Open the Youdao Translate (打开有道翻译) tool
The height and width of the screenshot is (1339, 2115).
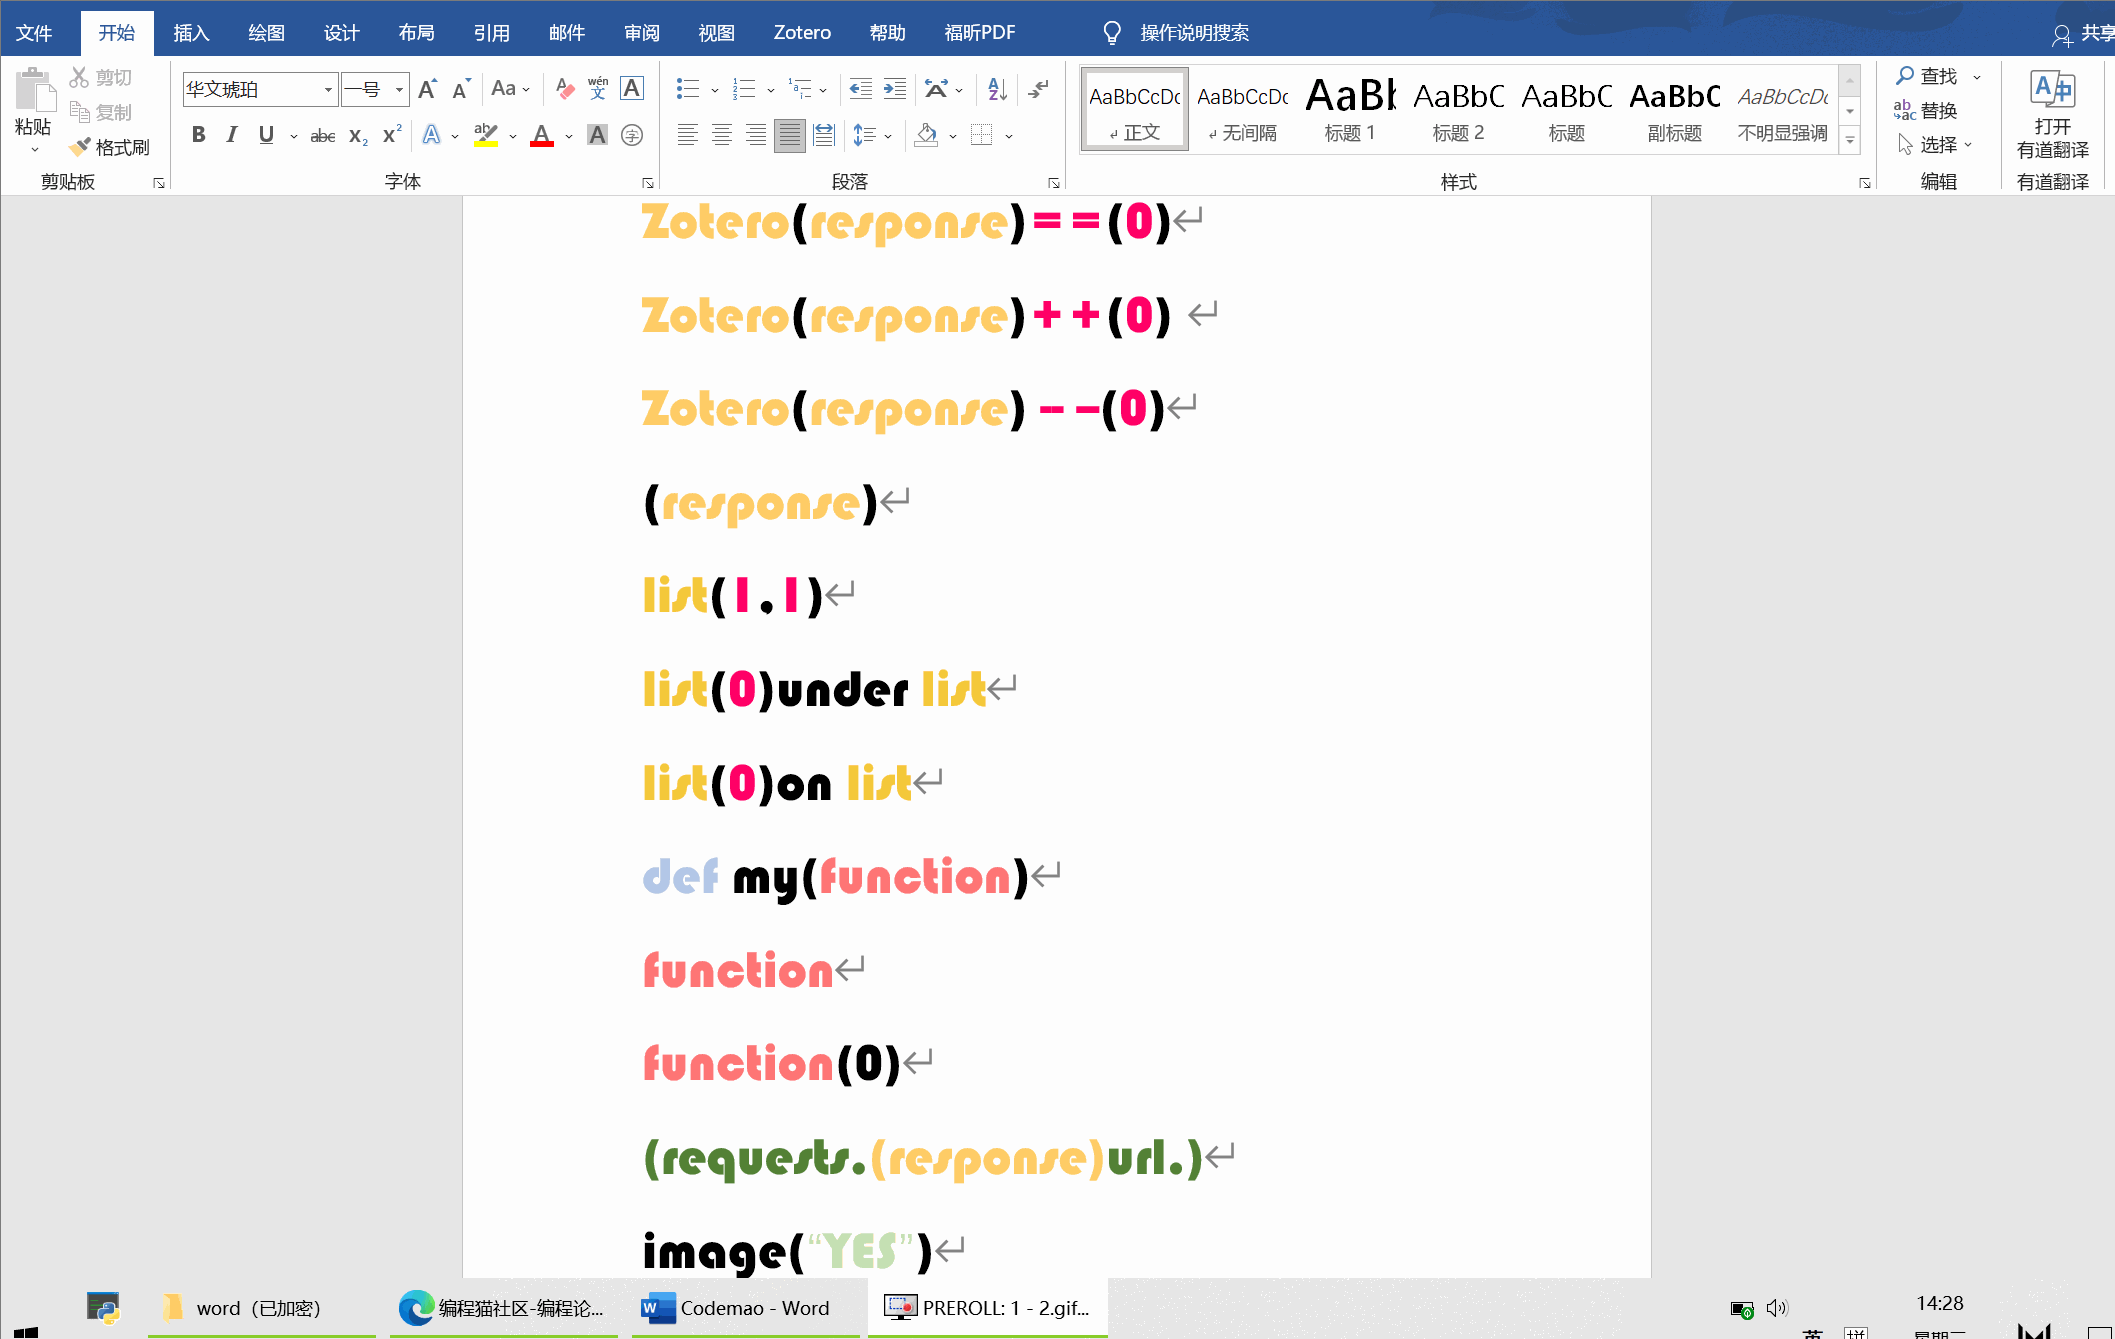(x=2053, y=114)
